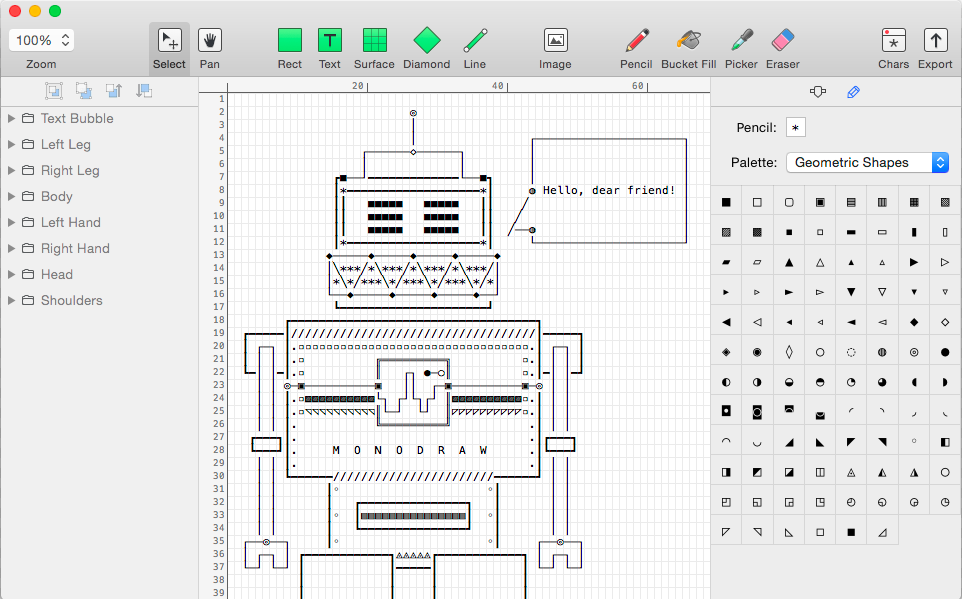Switch to the pencil inspector tab
Viewport: 962px width, 599px height.
[x=853, y=92]
